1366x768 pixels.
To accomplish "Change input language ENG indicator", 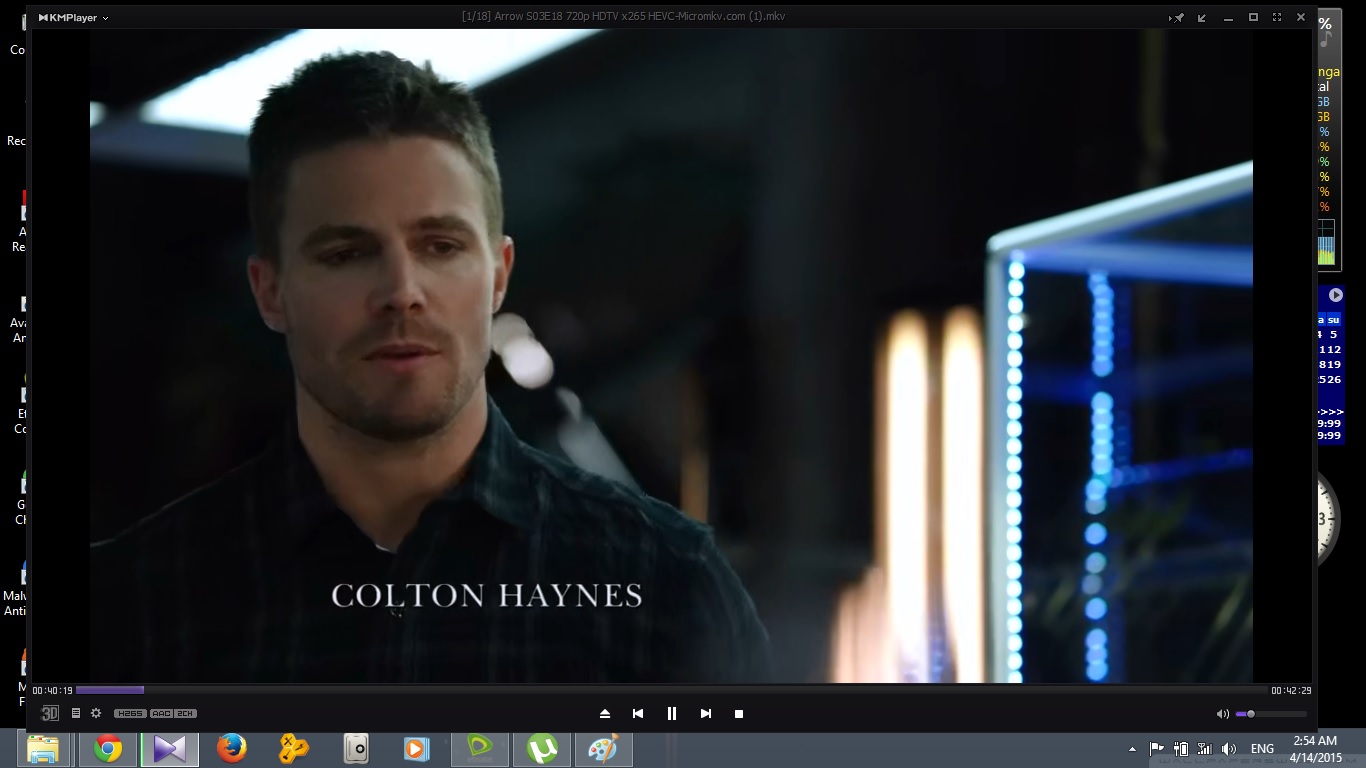I will [1262, 749].
